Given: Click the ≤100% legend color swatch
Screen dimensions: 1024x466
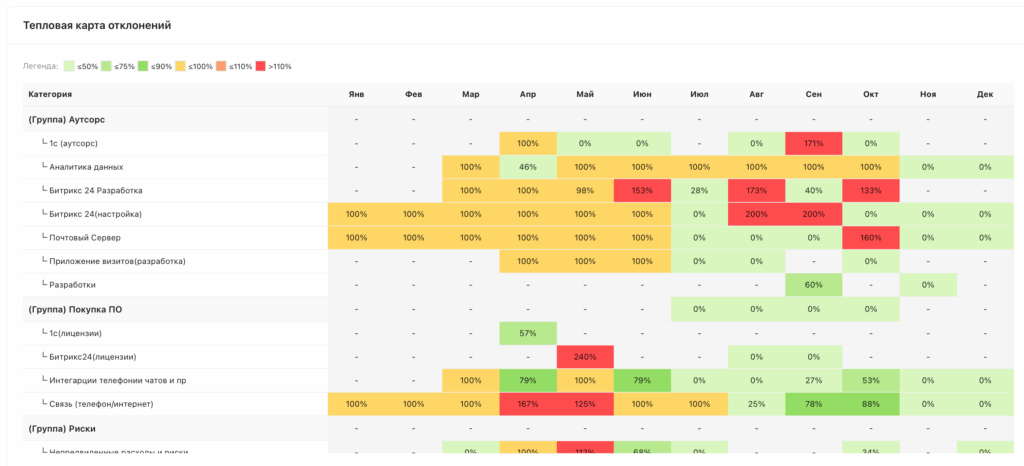Looking at the screenshot, I should coord(180,66).
